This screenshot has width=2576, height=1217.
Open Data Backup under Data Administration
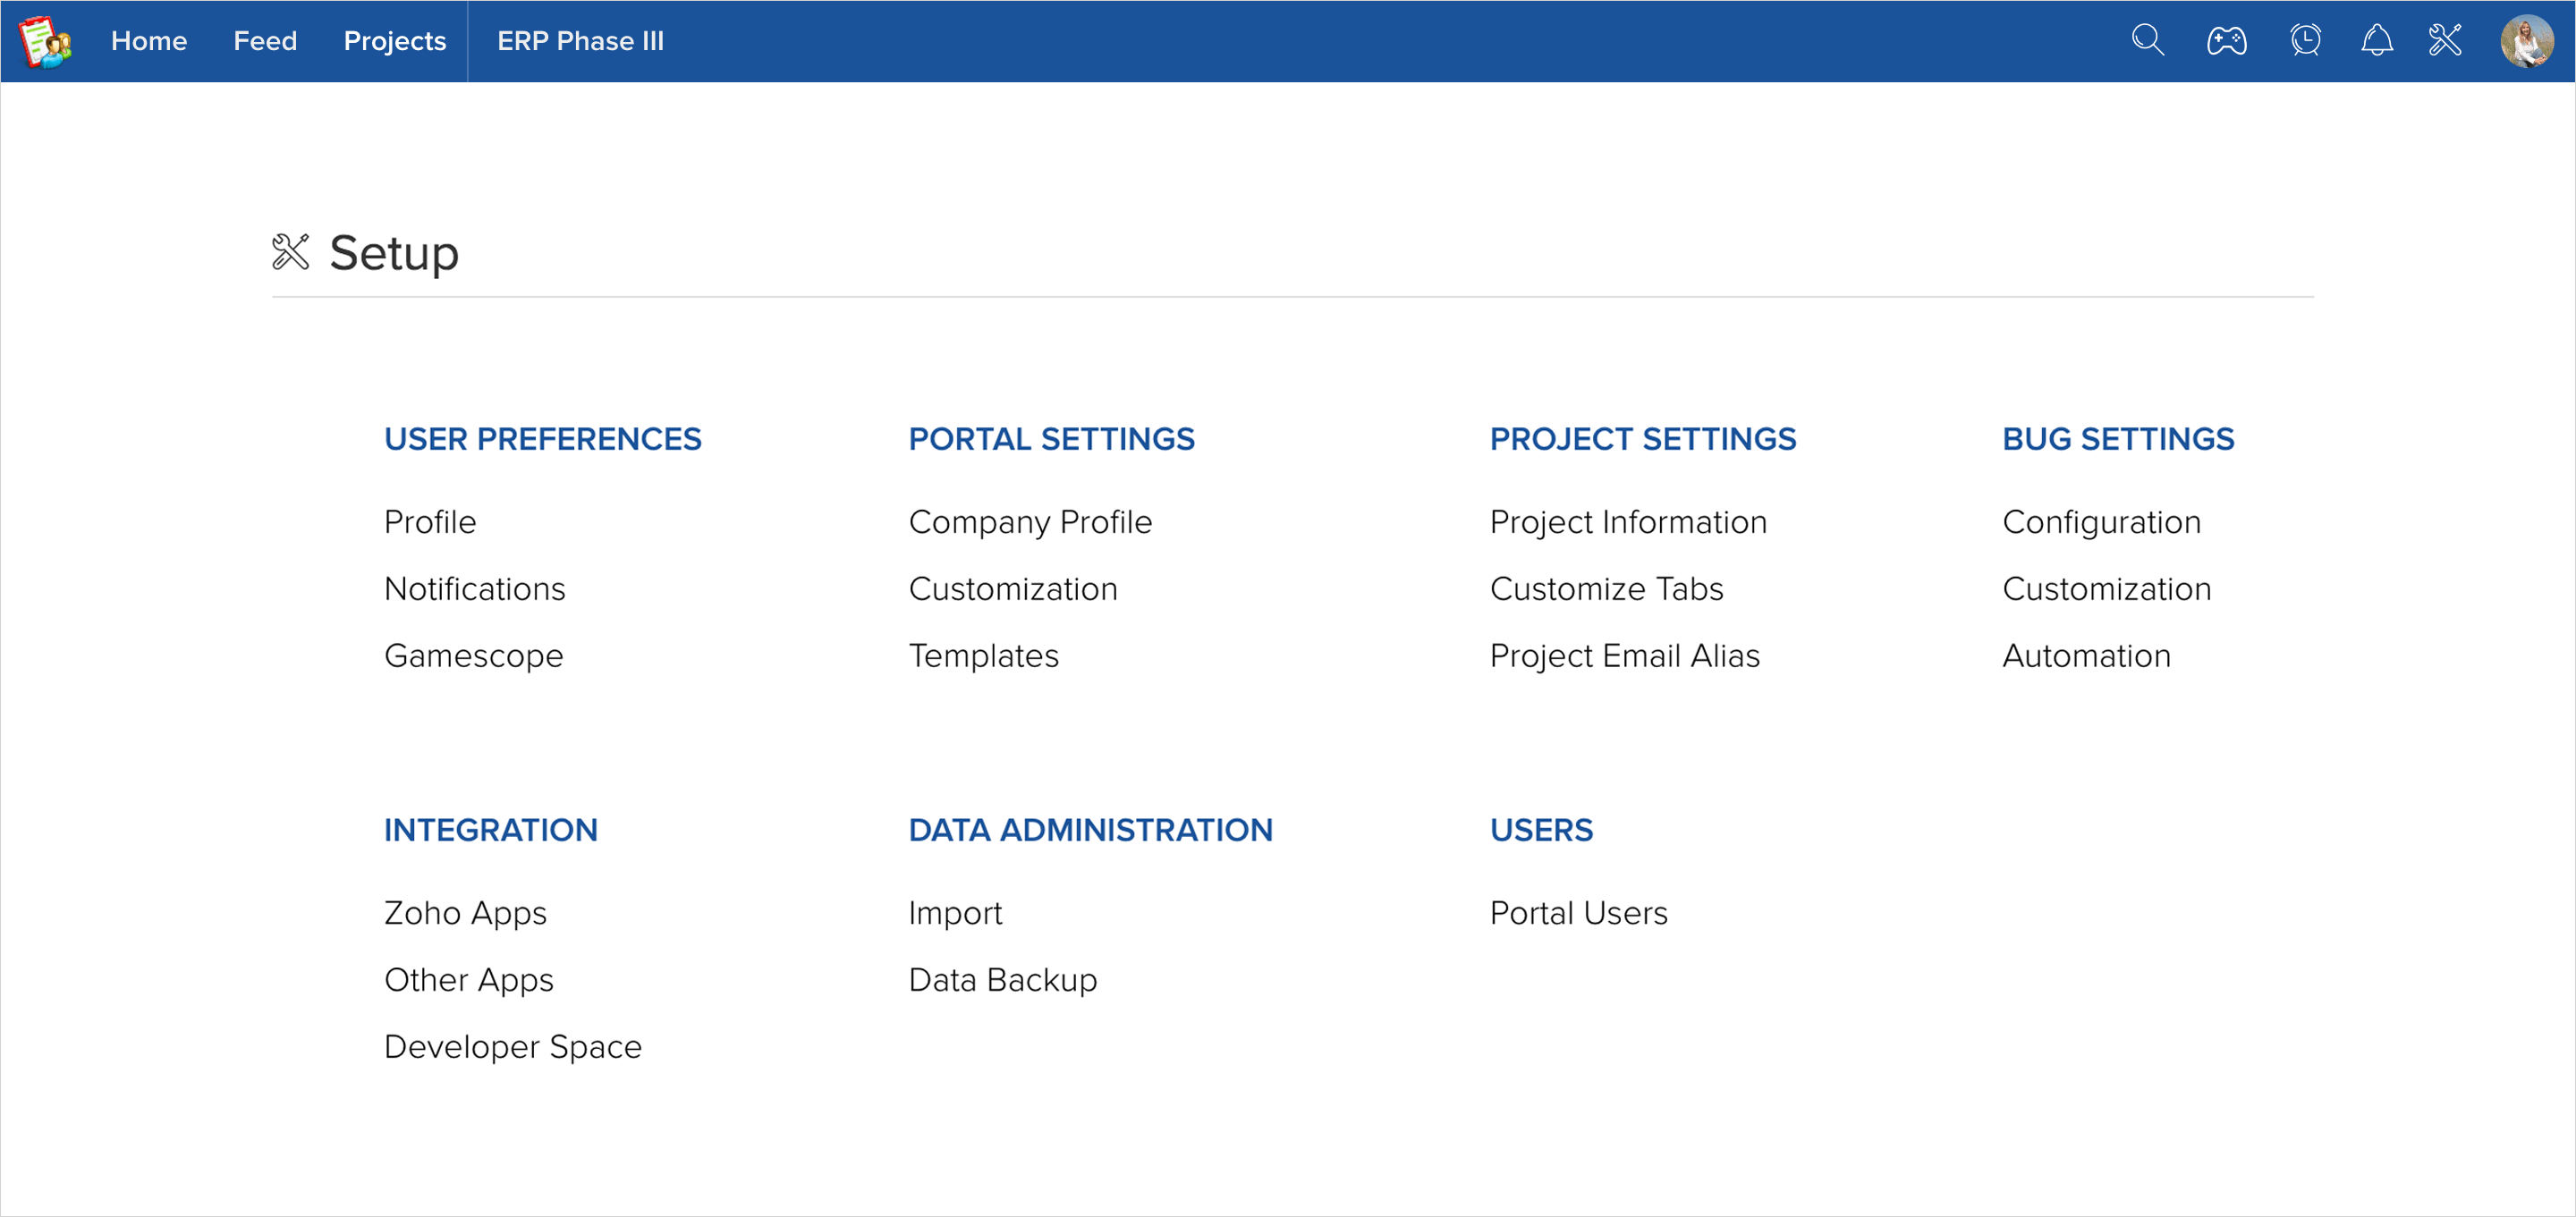pos(1002,980)
